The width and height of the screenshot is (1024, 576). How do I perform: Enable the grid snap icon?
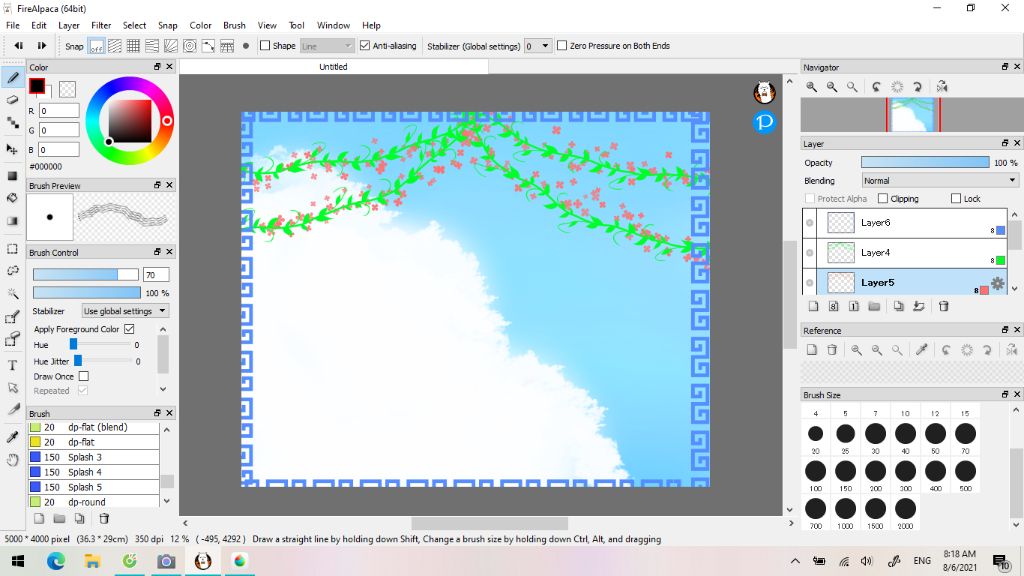[133, 46]
